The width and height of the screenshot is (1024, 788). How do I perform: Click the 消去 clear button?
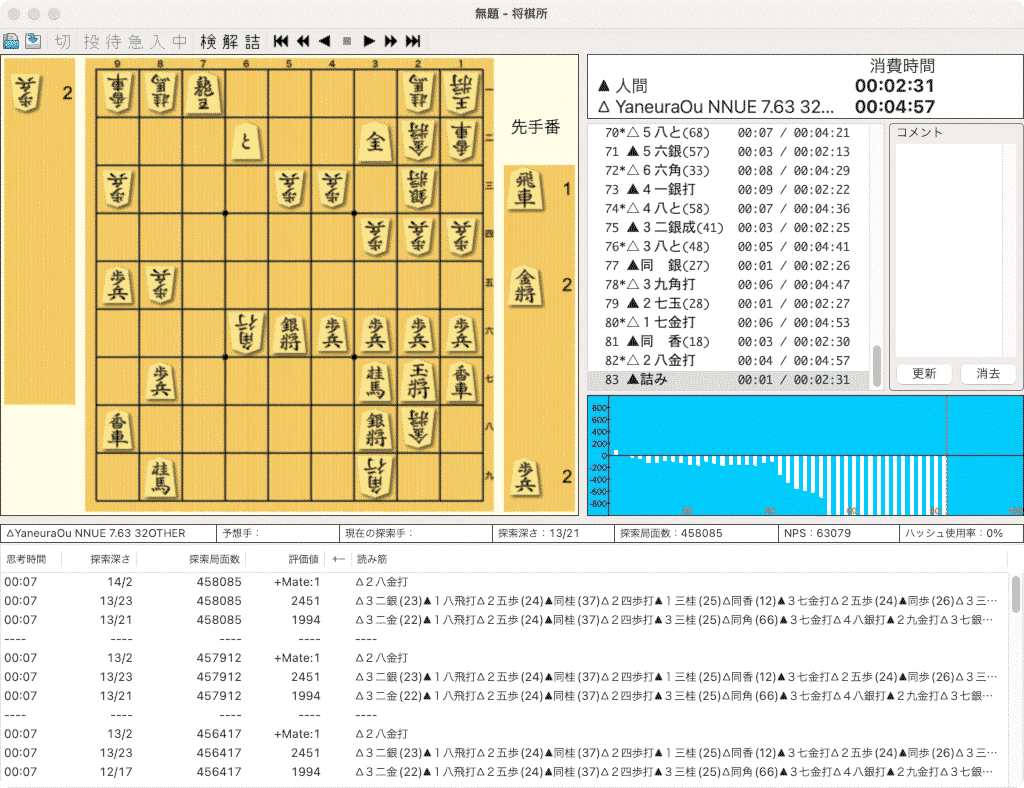pos(988,373)
